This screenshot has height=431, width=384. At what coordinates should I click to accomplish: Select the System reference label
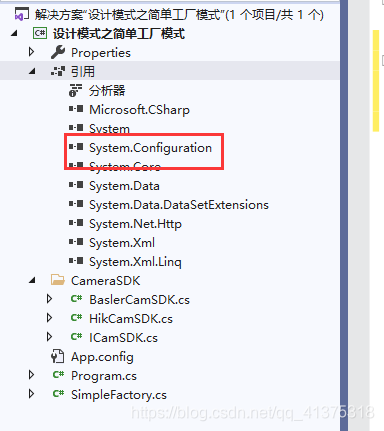(109, 129)
